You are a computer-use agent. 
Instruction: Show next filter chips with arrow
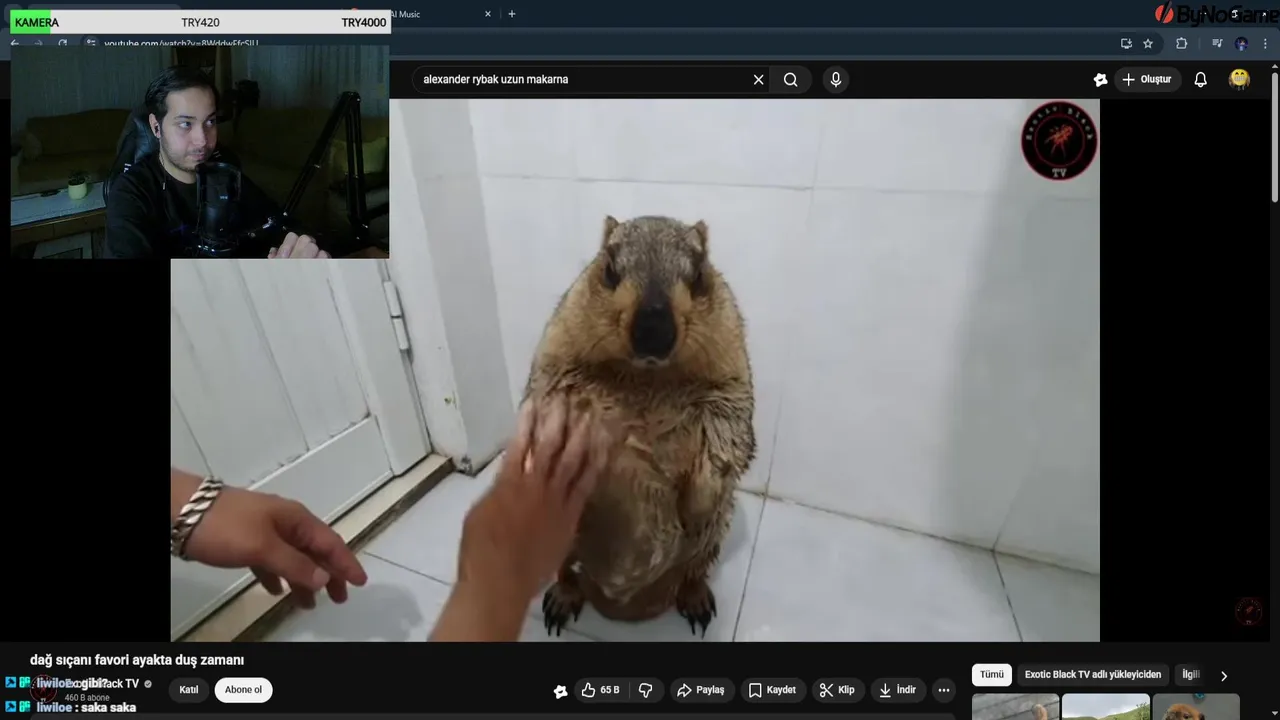[x=1224, y=676]
